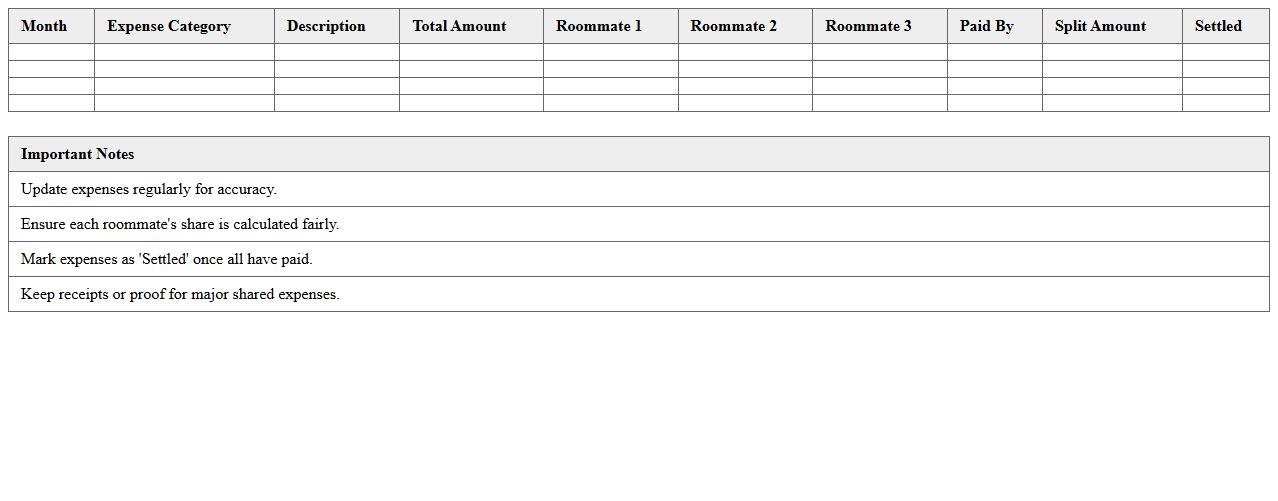Click first empty cell under Month
Screen dimensions: 1278x501
pyautogui.click(x=51, y=52)
